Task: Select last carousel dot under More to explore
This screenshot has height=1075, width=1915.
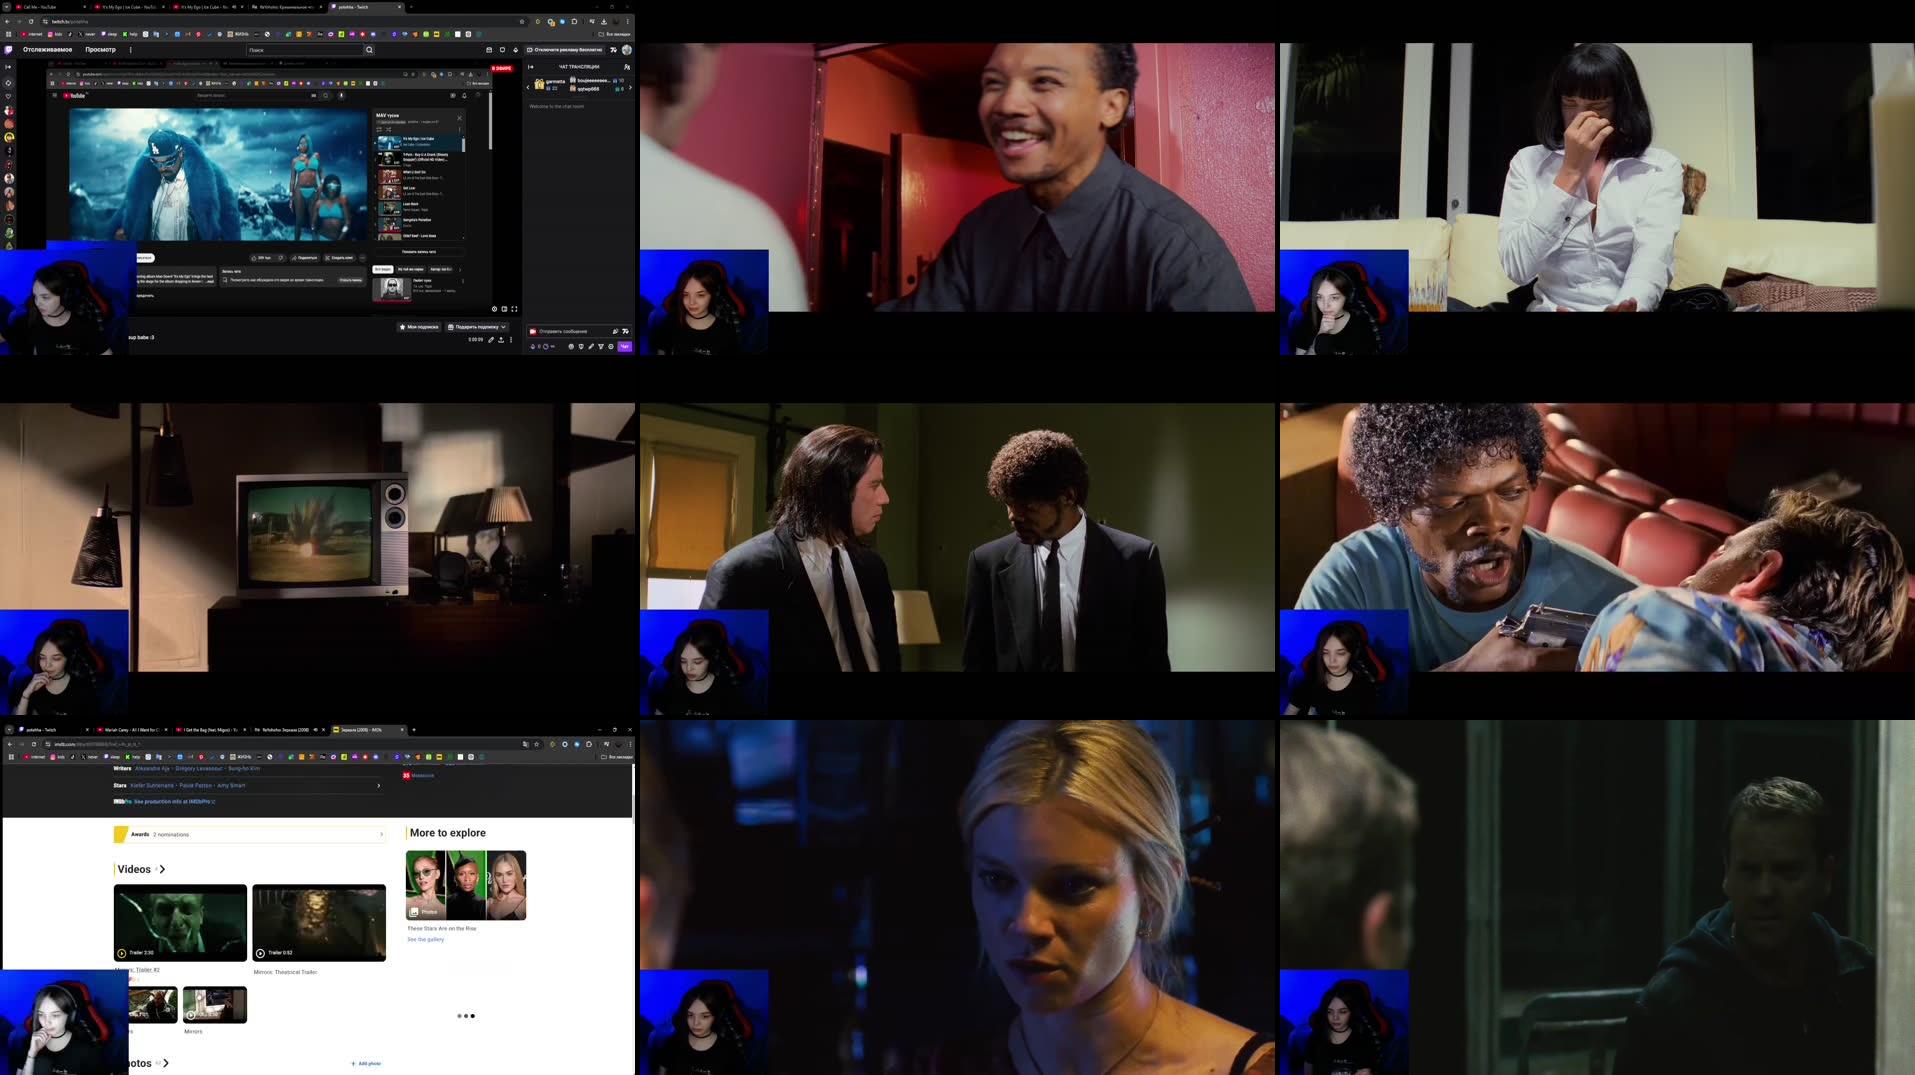Action: click(472, 1016)
